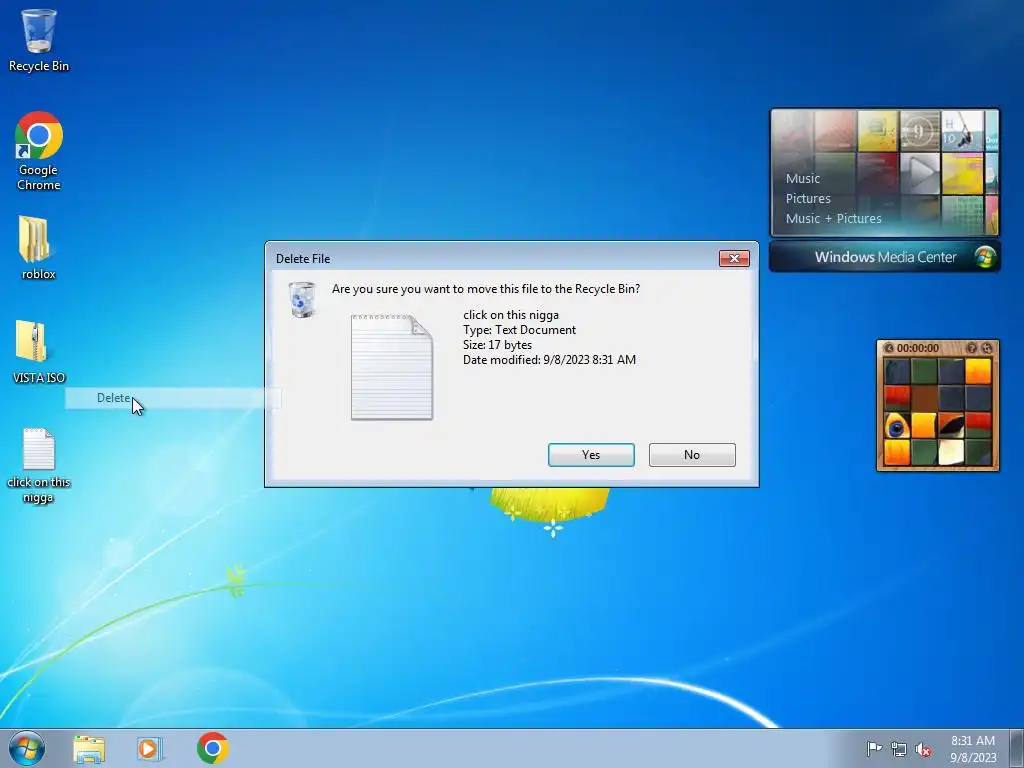Select the text document icon on the desktop

pyautogui.click(x=39, y=466)
